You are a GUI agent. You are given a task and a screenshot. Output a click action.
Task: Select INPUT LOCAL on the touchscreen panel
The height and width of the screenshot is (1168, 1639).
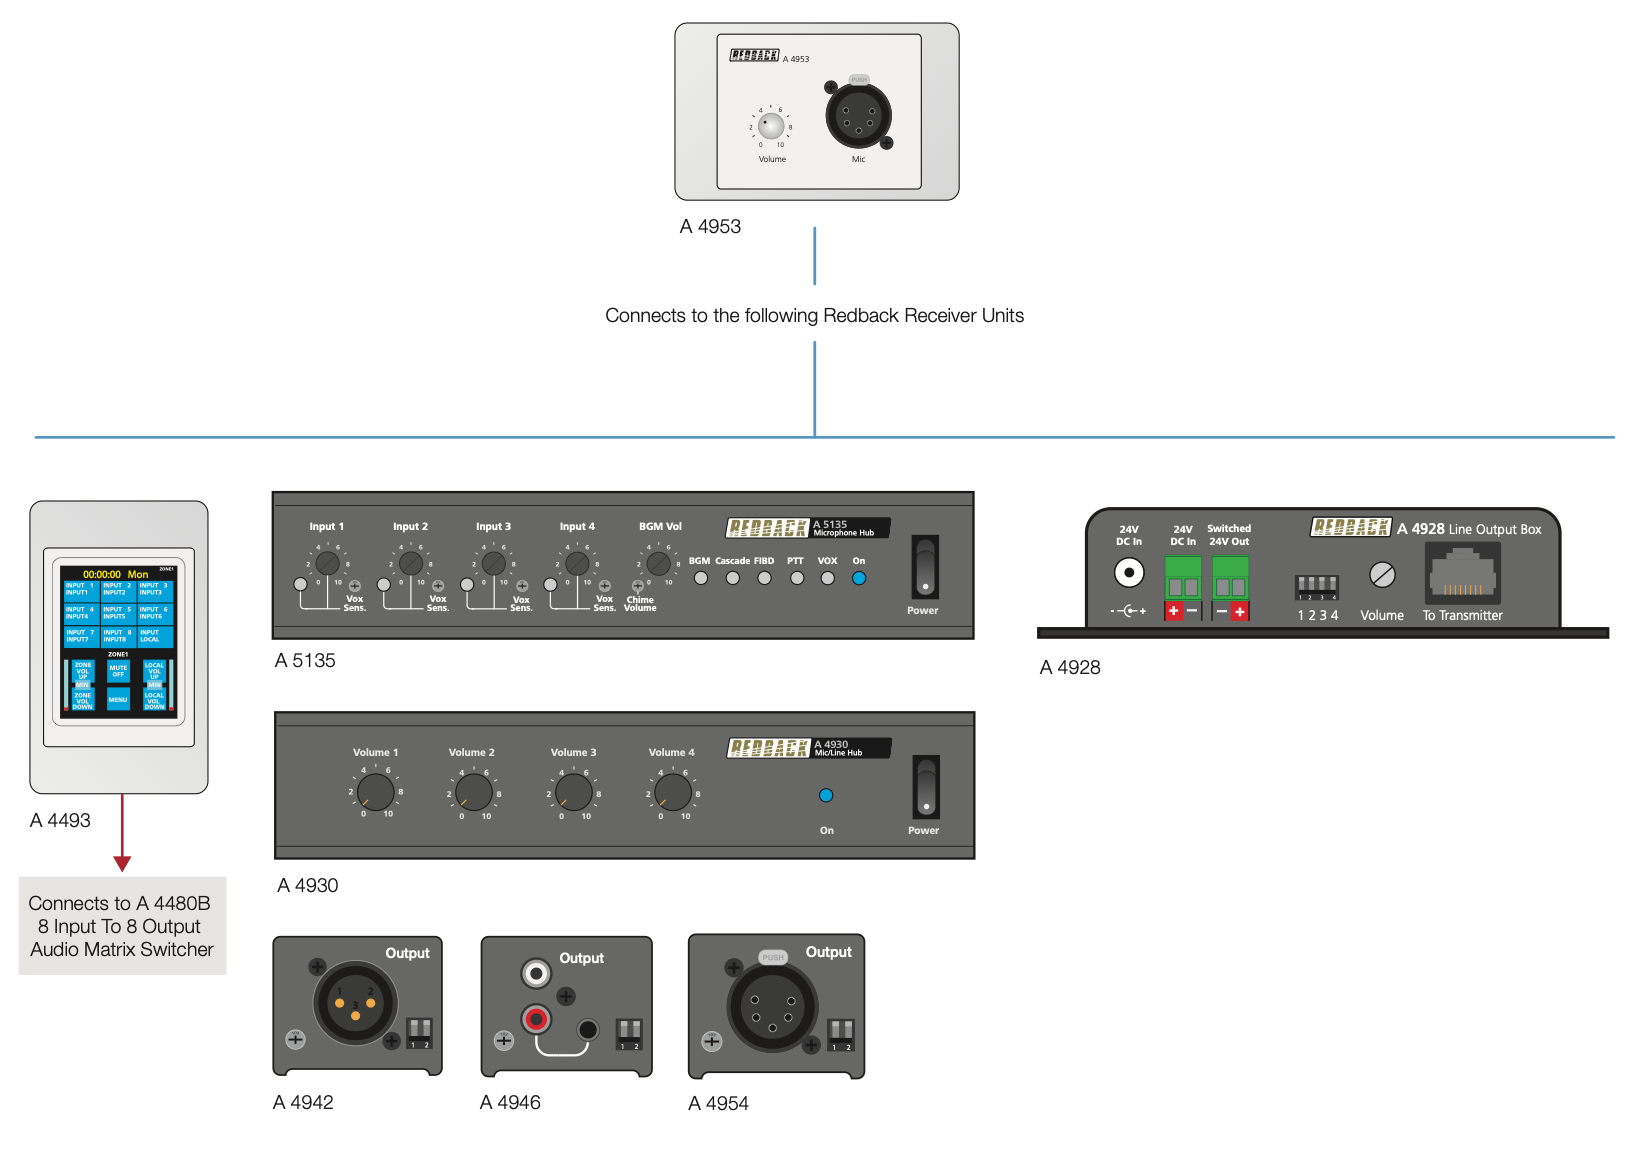click(154, 636)
